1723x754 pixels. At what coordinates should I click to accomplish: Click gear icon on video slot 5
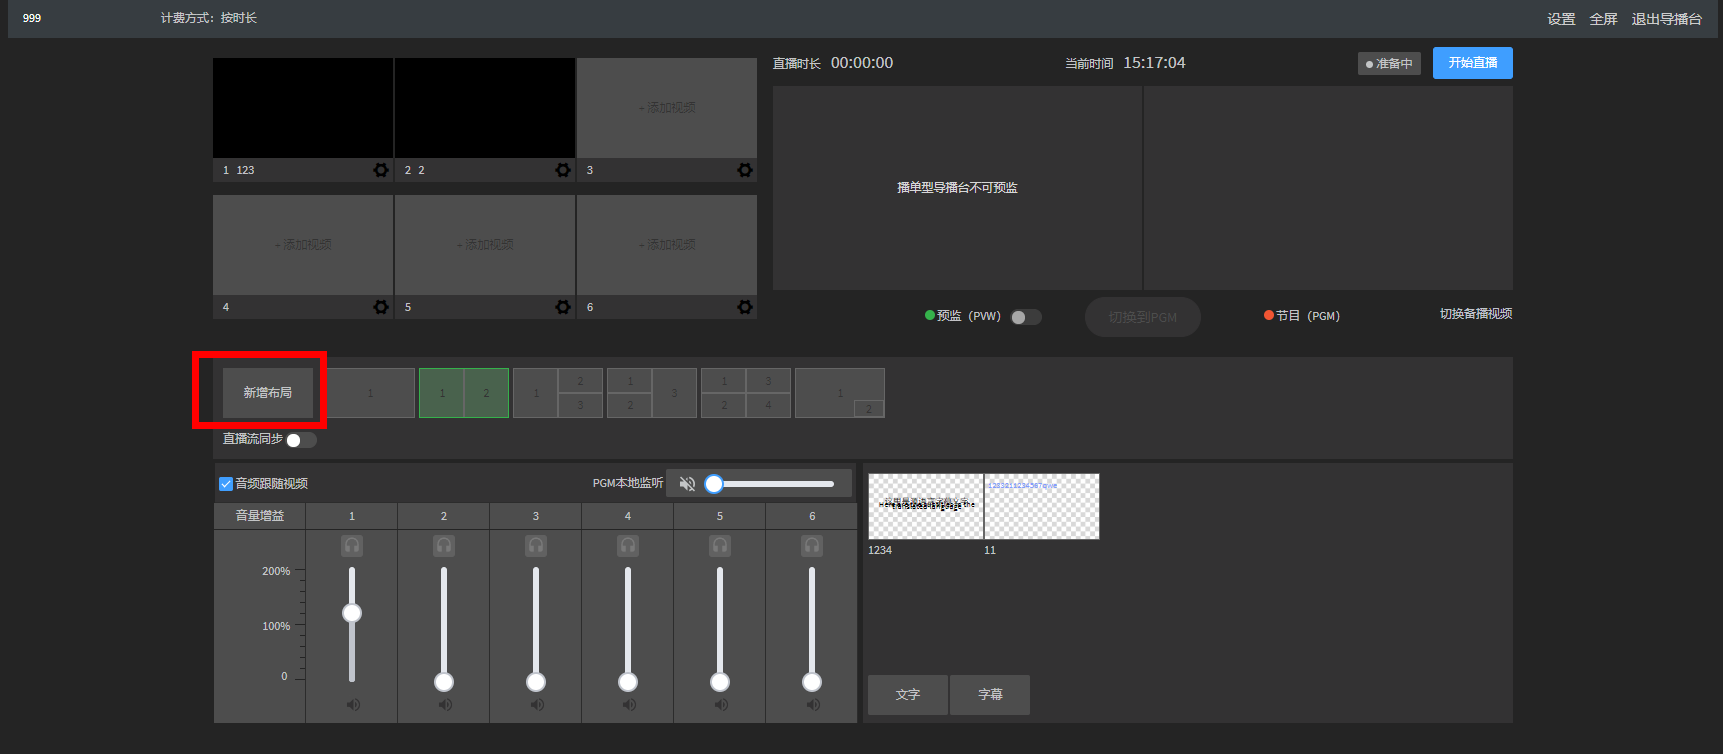563,307
